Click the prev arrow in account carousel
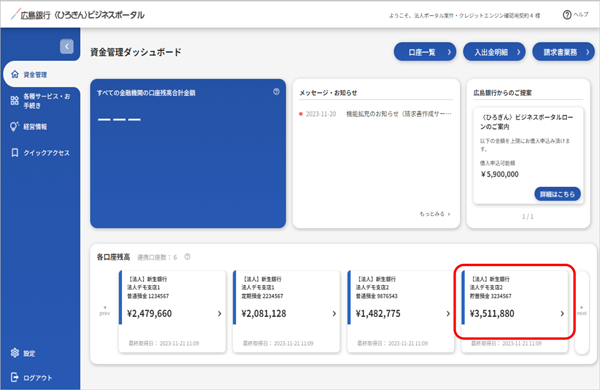The image size is (600, 390). coord(104,310)
